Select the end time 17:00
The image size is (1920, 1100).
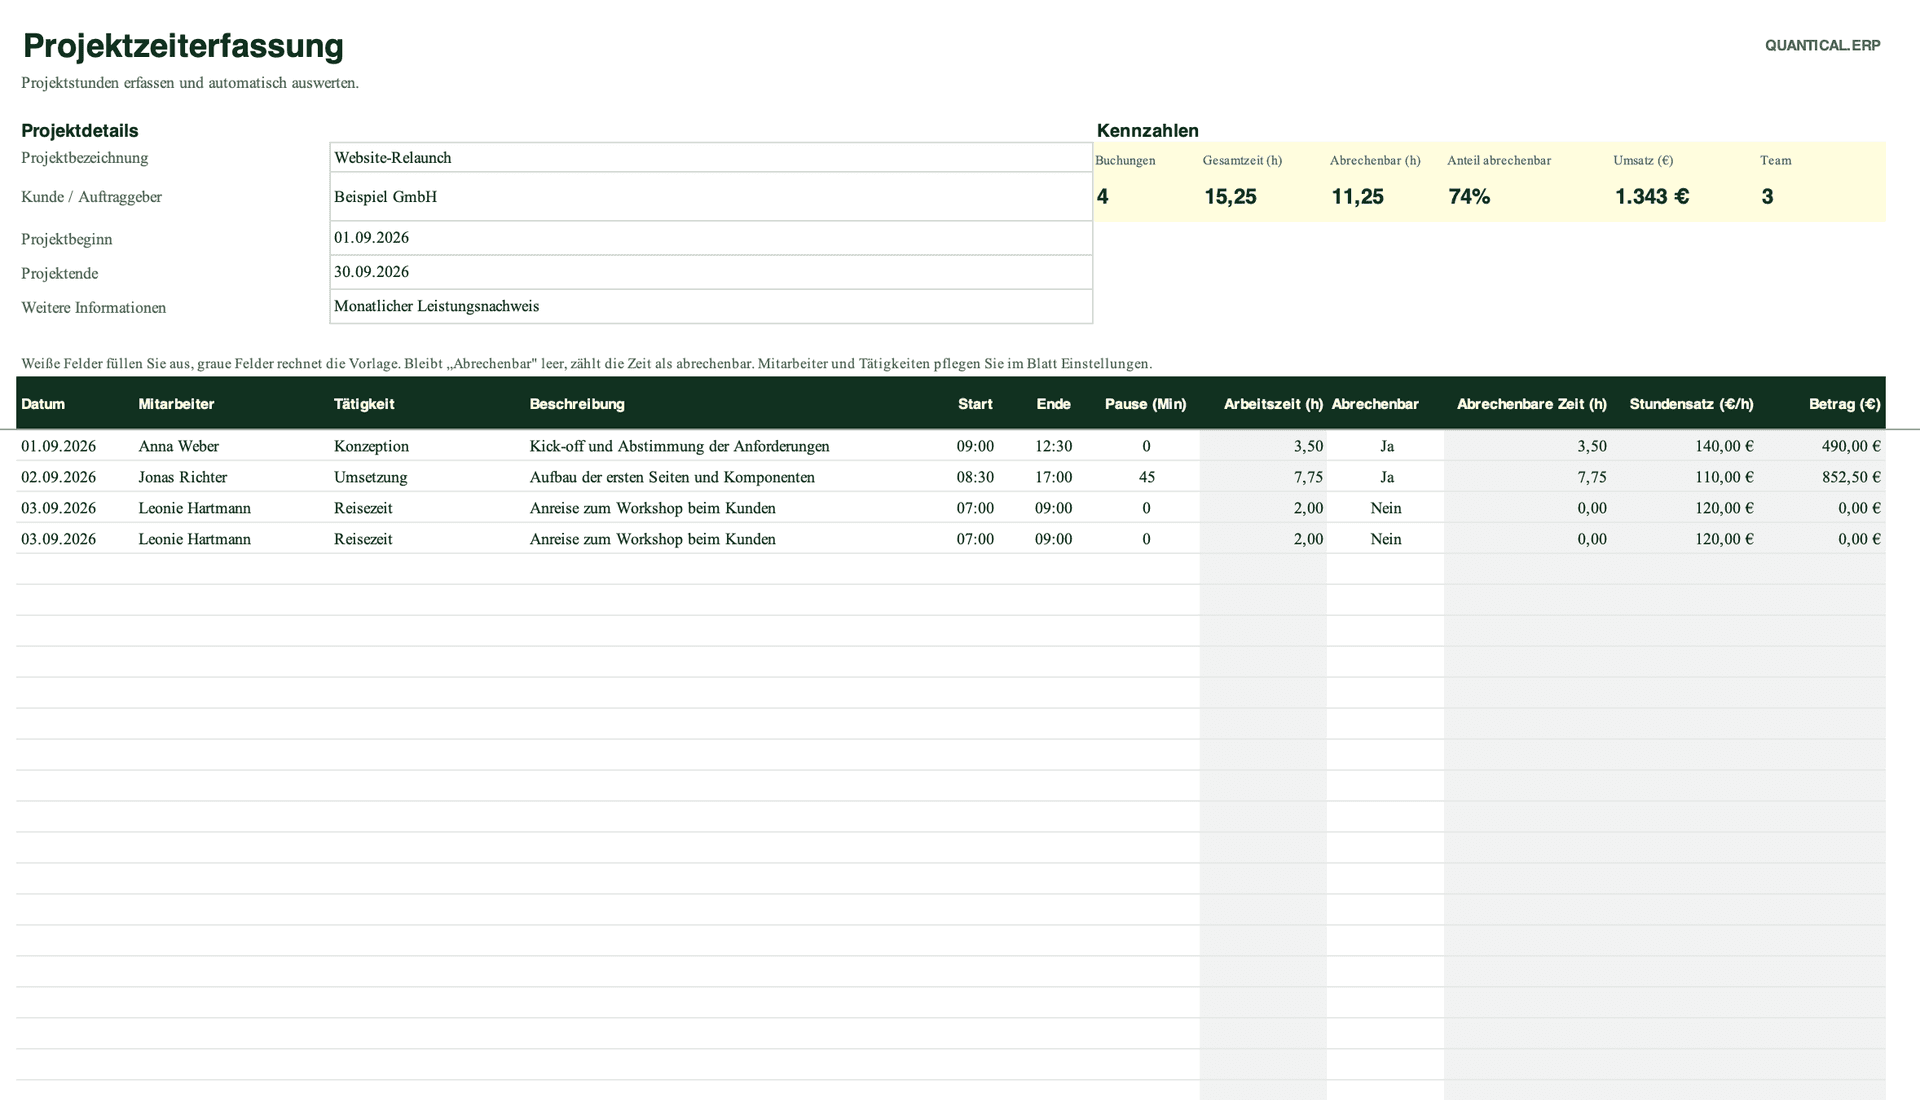coord(1053,477)
